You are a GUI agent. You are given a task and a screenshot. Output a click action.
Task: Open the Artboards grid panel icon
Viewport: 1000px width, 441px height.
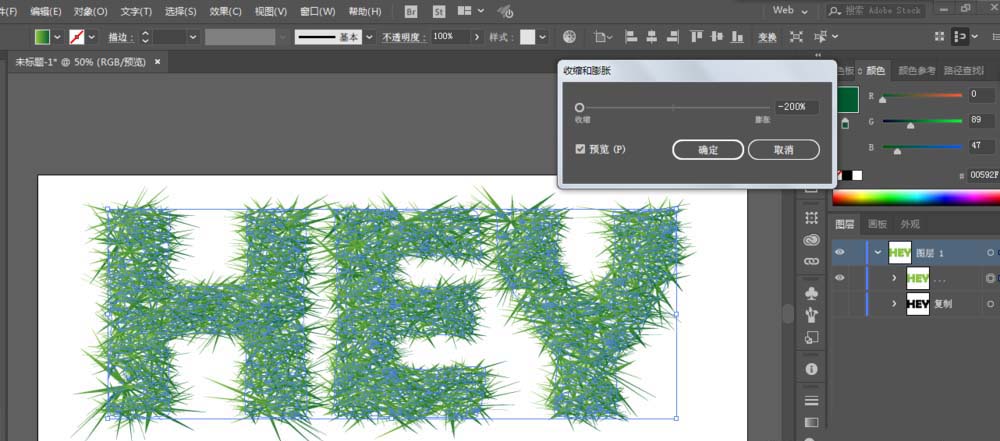(x=811, y=218)
